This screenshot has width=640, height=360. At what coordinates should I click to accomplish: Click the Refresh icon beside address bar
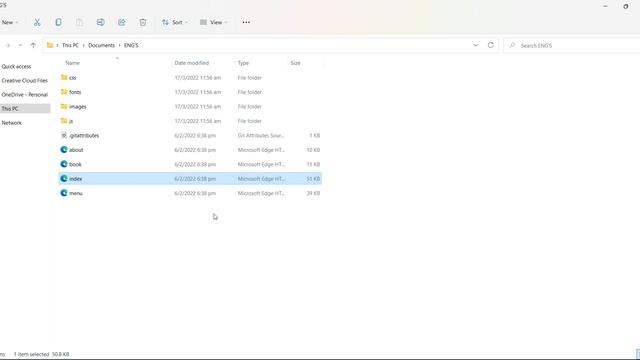(x=491, y=45)
